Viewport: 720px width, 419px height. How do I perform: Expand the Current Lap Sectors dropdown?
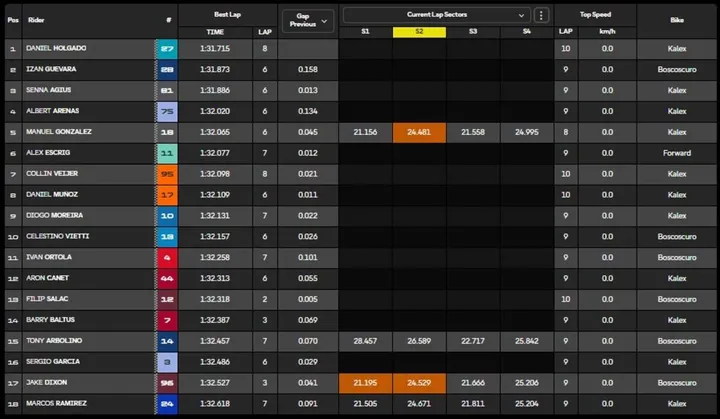click(x=437, y=15)
